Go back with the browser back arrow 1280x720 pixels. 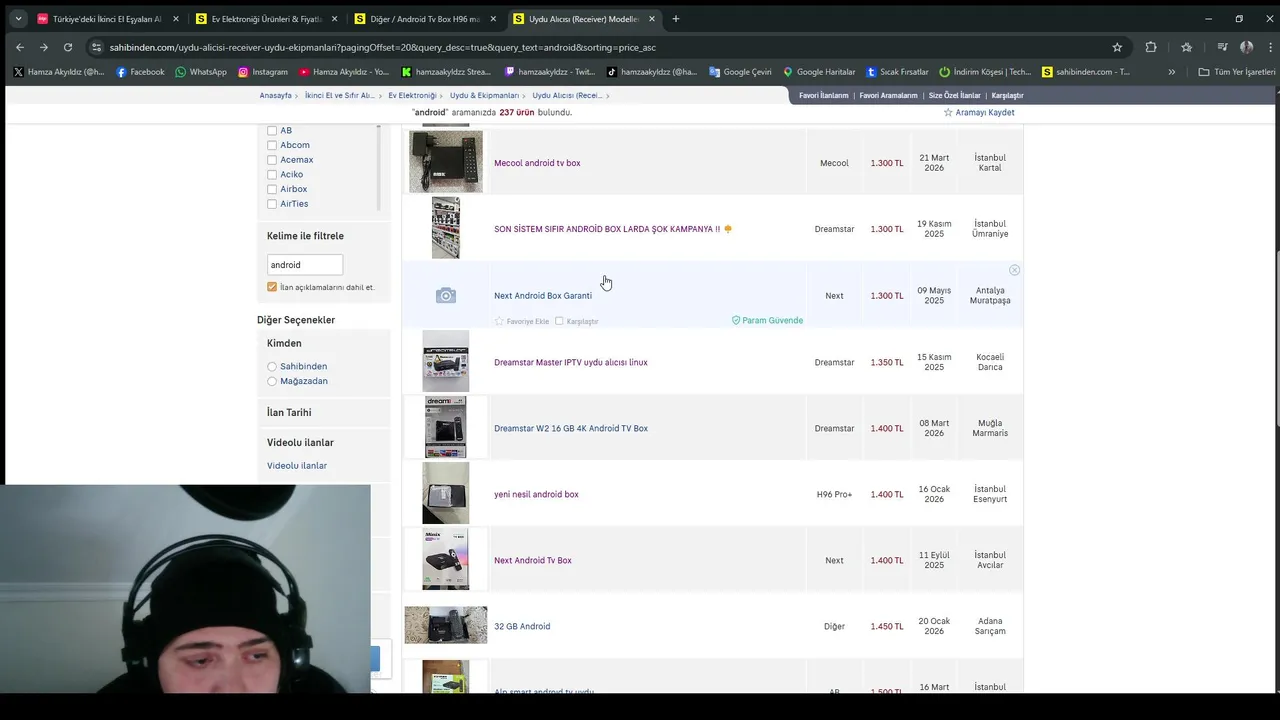(x=20, y=47)
